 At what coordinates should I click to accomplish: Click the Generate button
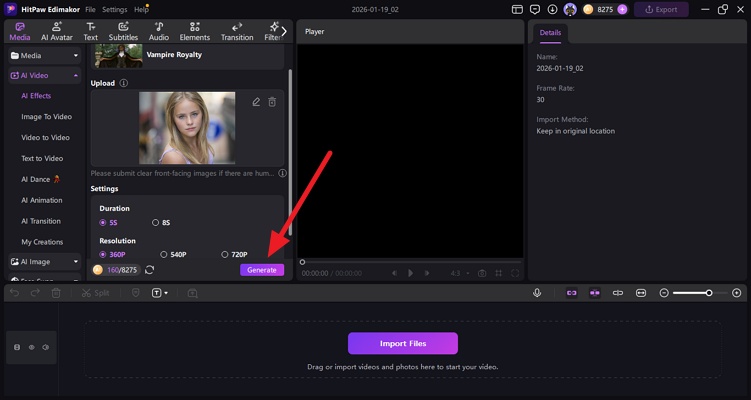pos(262,270)
